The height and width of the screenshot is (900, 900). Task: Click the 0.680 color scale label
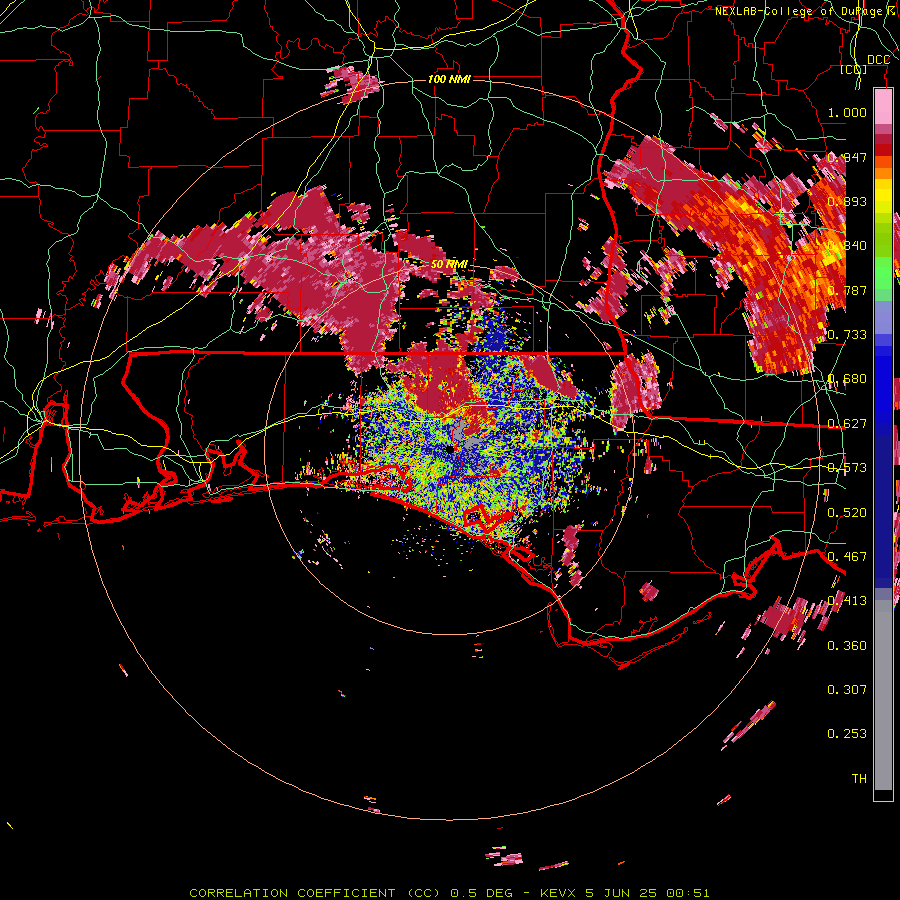click(847, 379)
